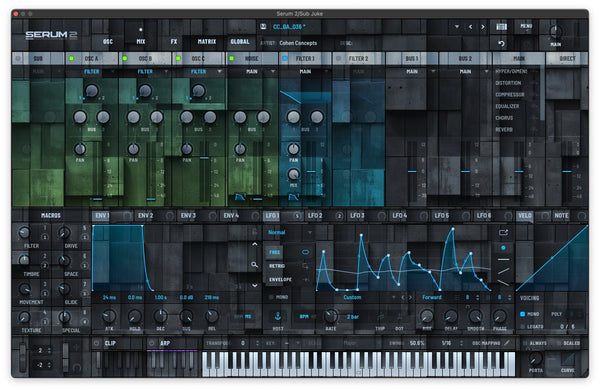Click the undo arrow icon
This screenshot has height=391, width=600.
[501, 43]
